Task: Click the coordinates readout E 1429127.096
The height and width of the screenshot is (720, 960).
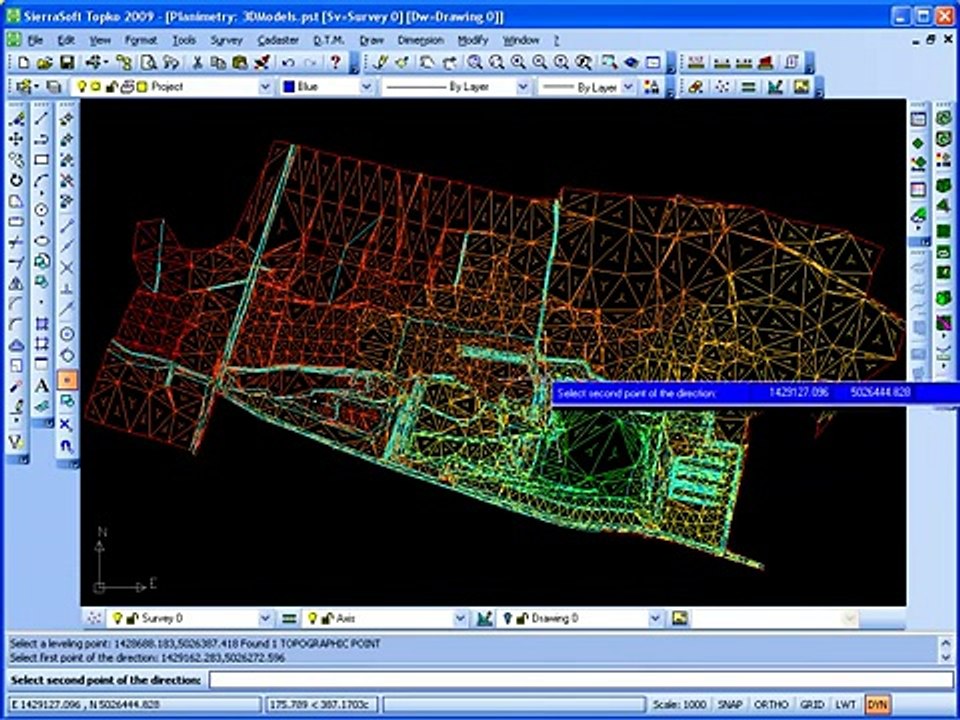Action: coord(133,705)
